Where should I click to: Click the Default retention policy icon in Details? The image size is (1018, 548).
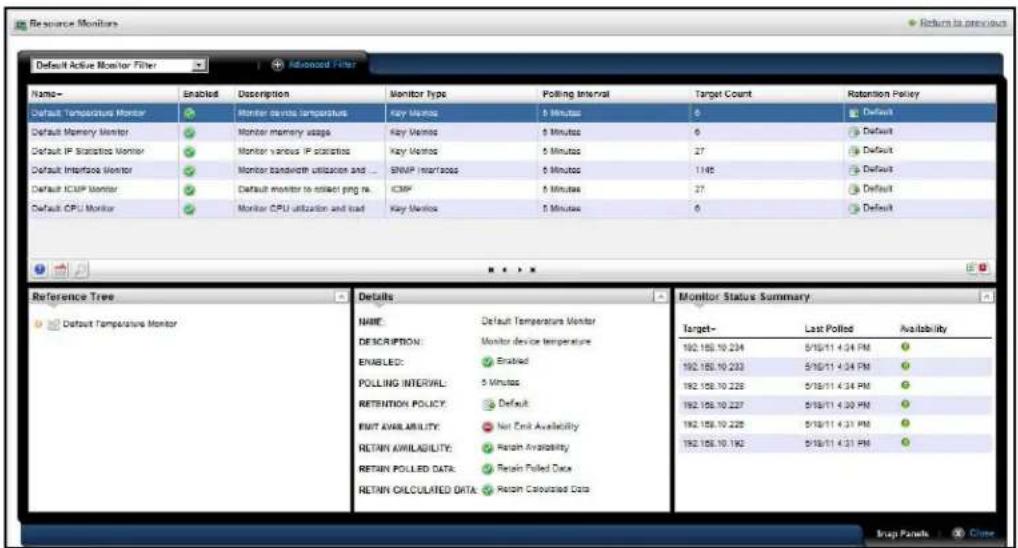(488, 404)
